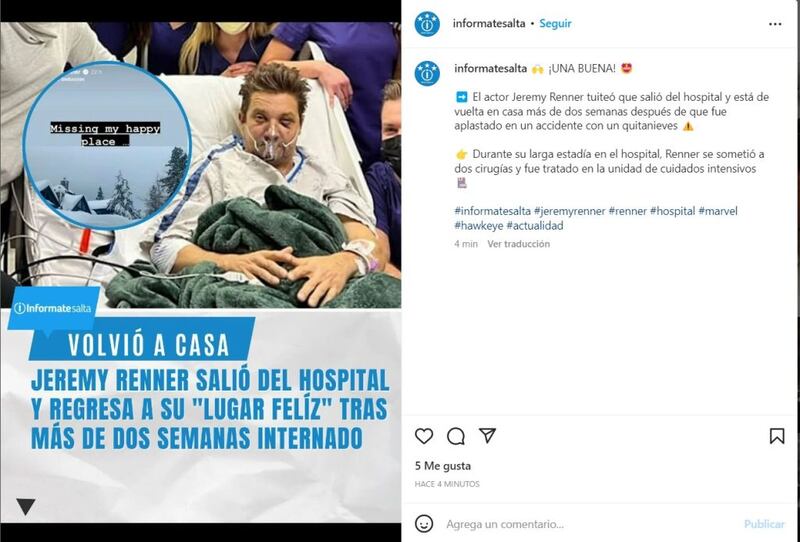The width and height of the screenshot is (800, 542).
Task: Open the #marvel hashtag
Action: point(718,211)
